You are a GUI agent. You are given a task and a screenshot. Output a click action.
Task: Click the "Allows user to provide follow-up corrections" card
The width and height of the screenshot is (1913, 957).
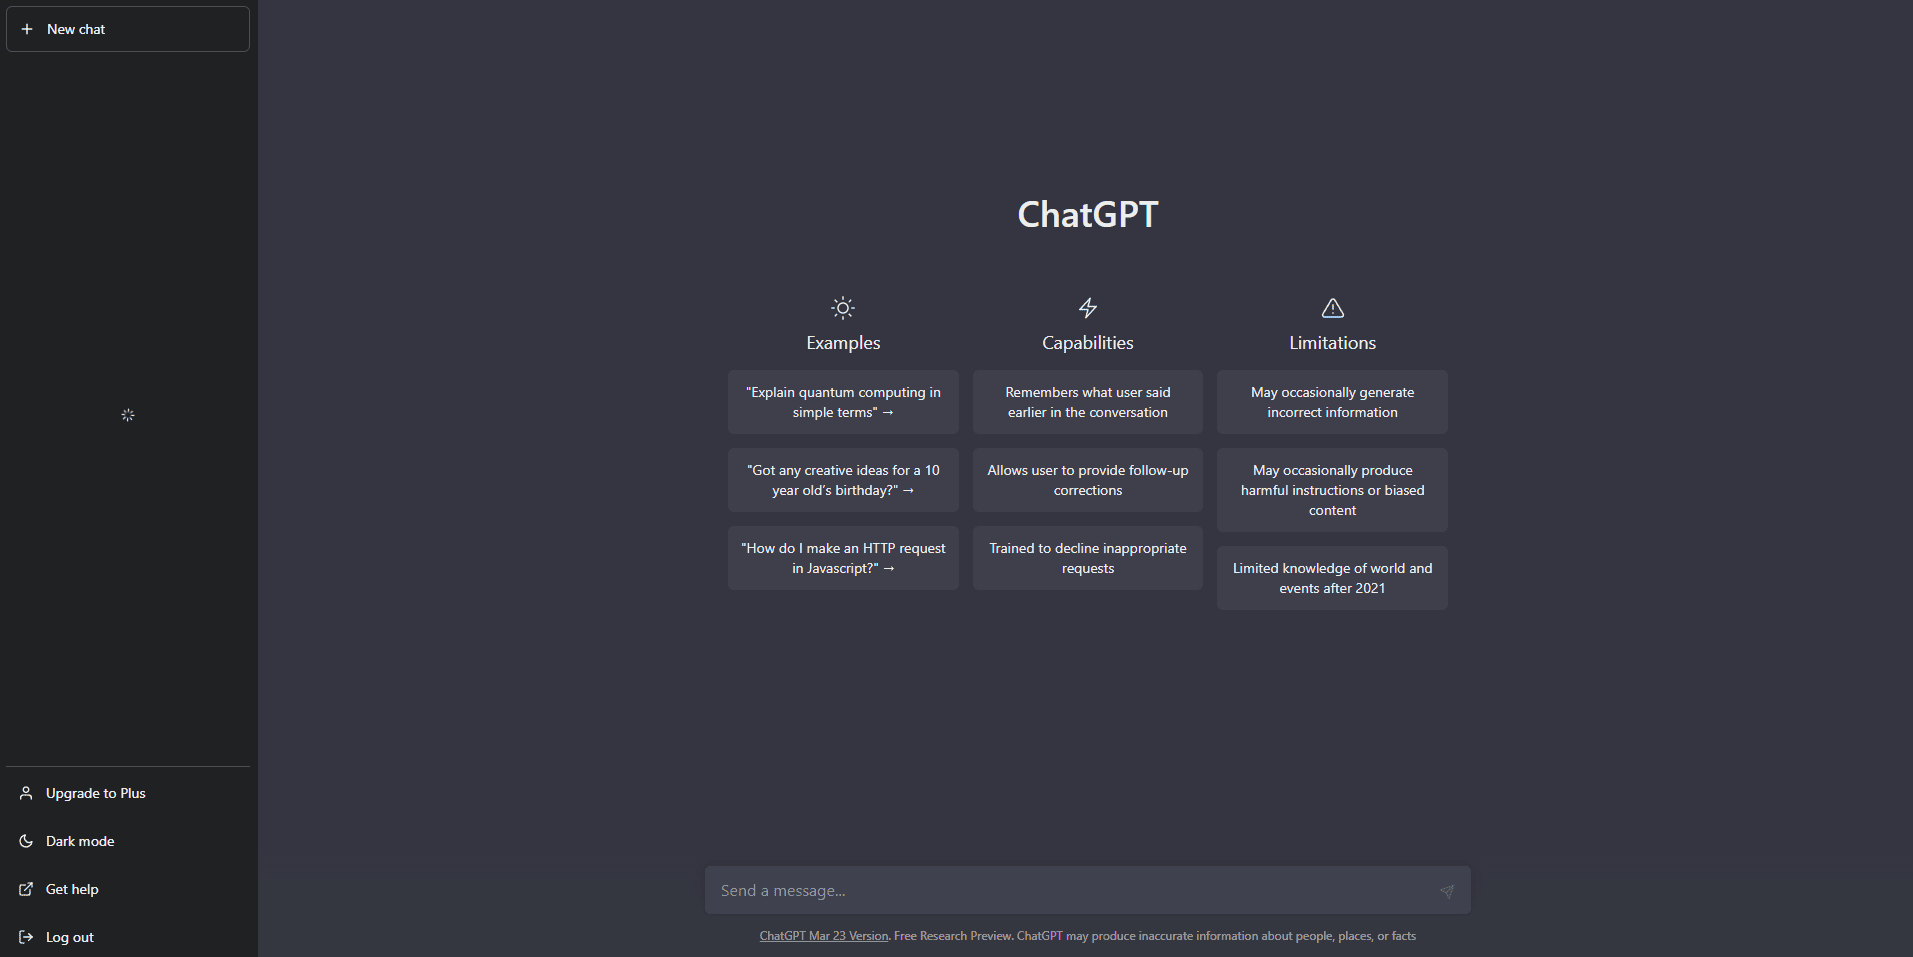click(1088, 480)
